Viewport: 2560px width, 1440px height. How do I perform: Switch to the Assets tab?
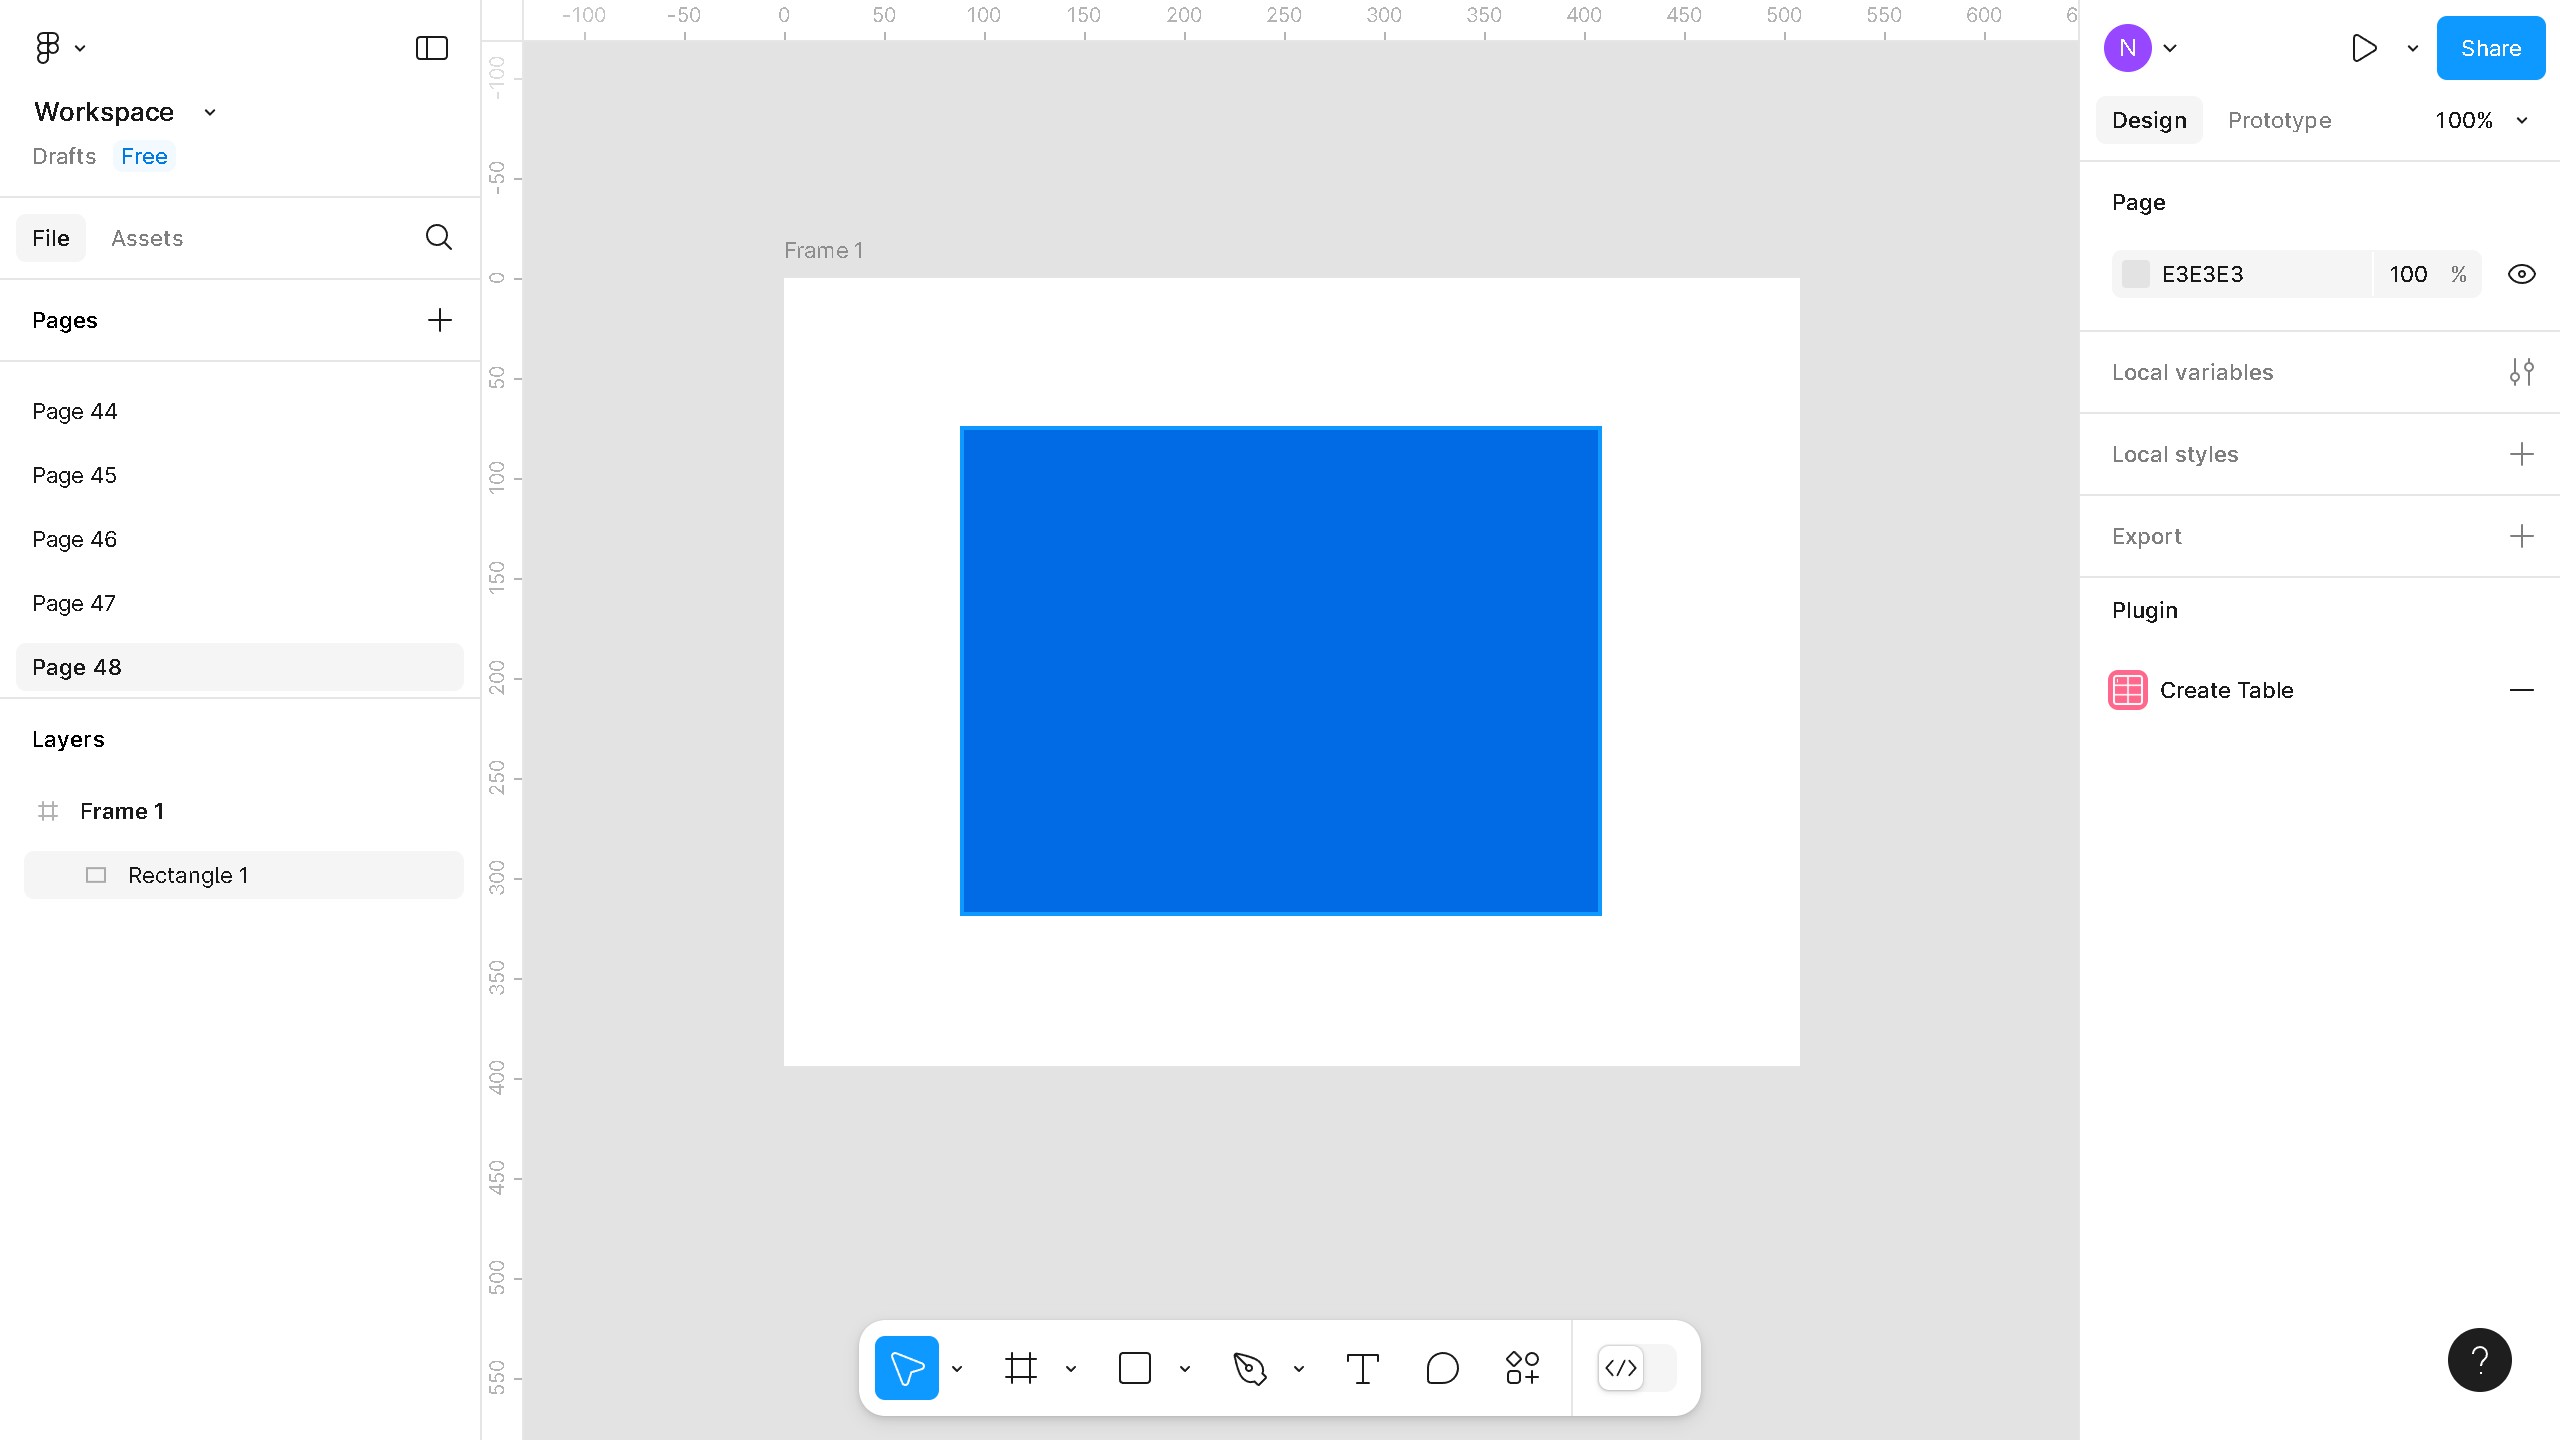(147, 238)
